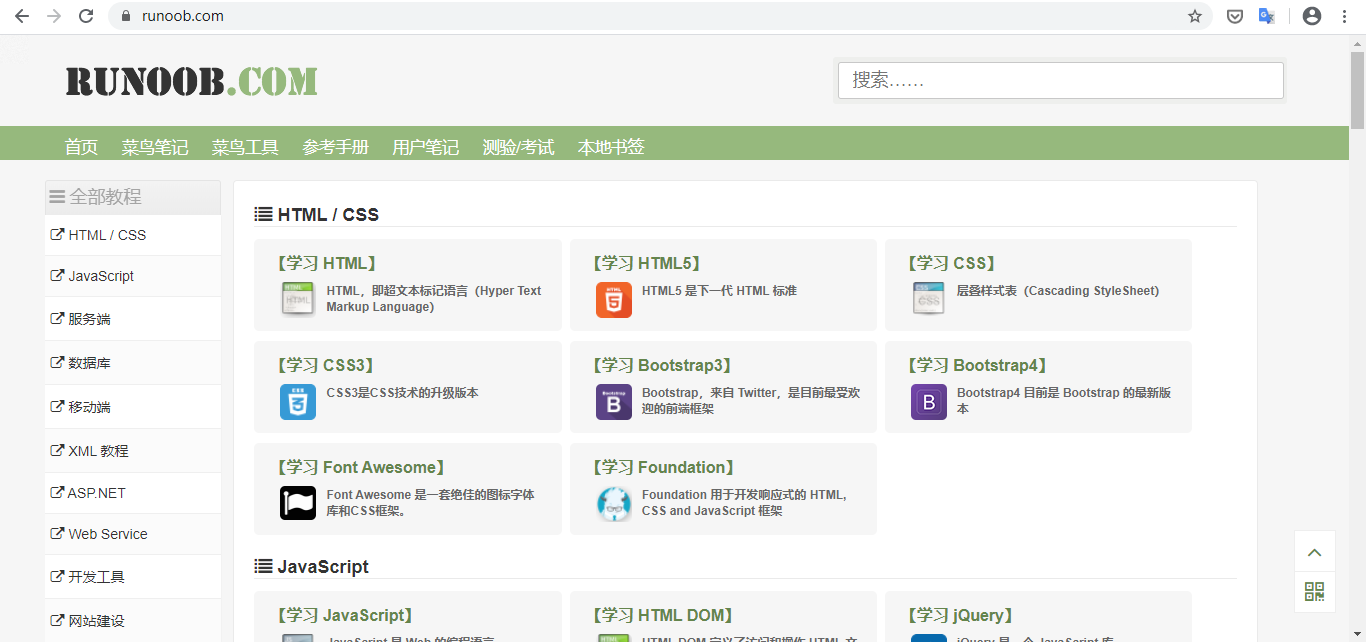This screenshot has width=1366, height=642.
Task: Click the Bootstrap4 purple B icon
Action: (x=929, y=401)
